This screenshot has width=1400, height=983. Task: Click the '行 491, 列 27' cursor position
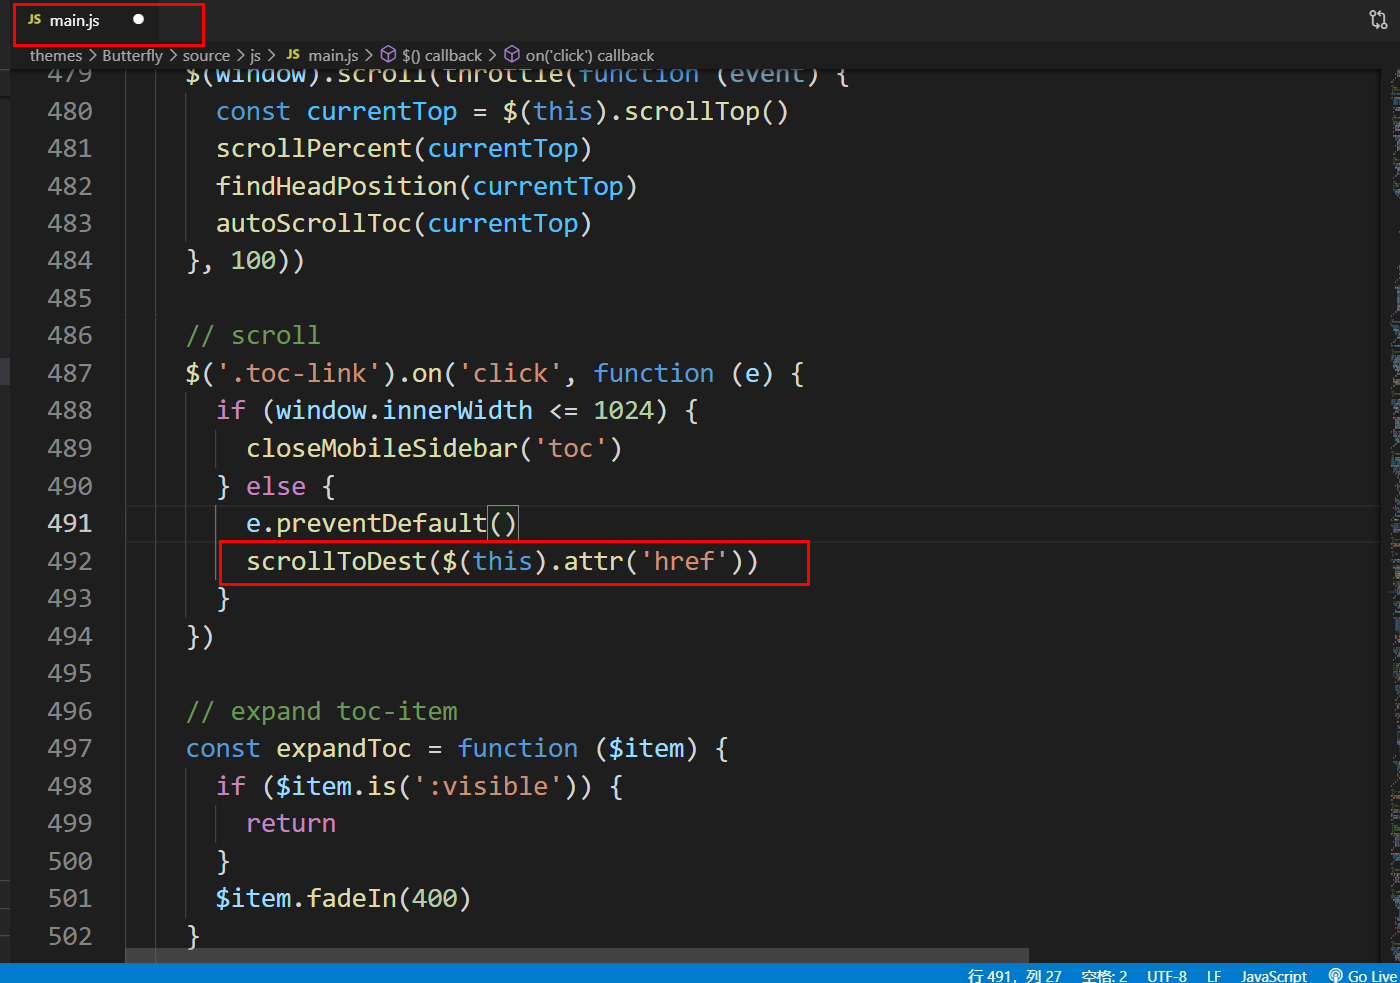point(1014,976)
